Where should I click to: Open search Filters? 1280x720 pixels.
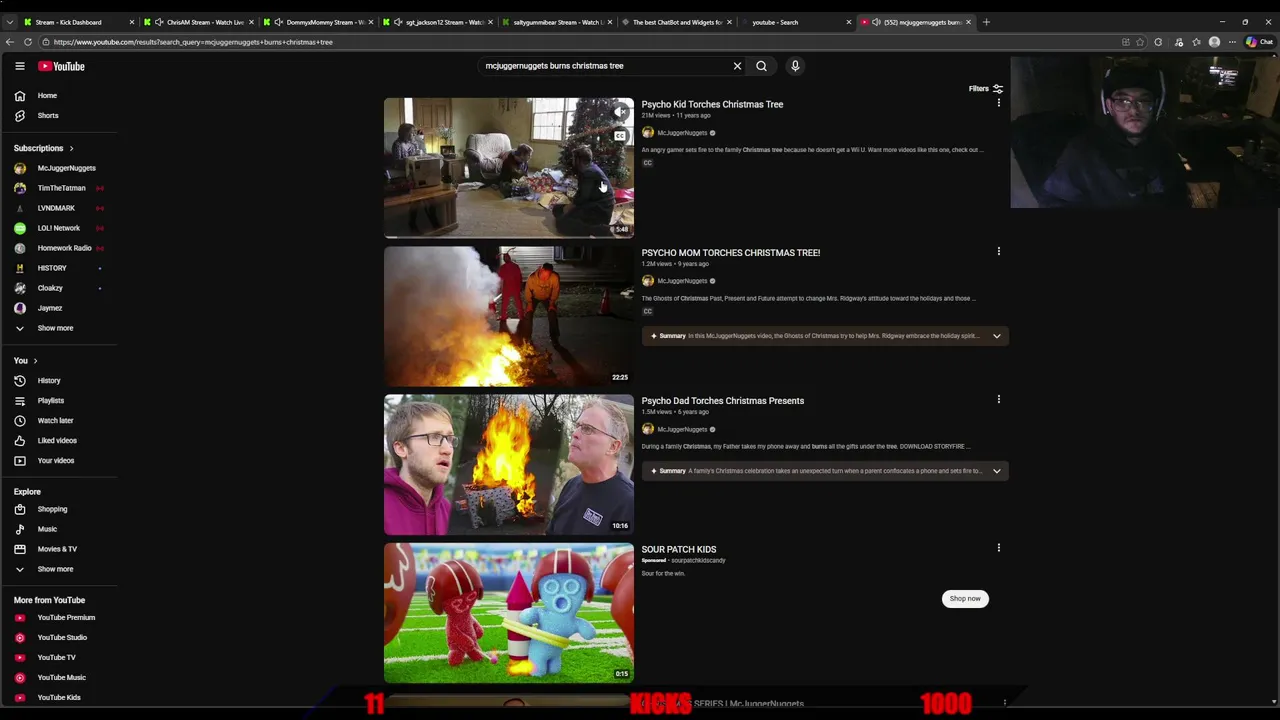click(x=986, y=88)
